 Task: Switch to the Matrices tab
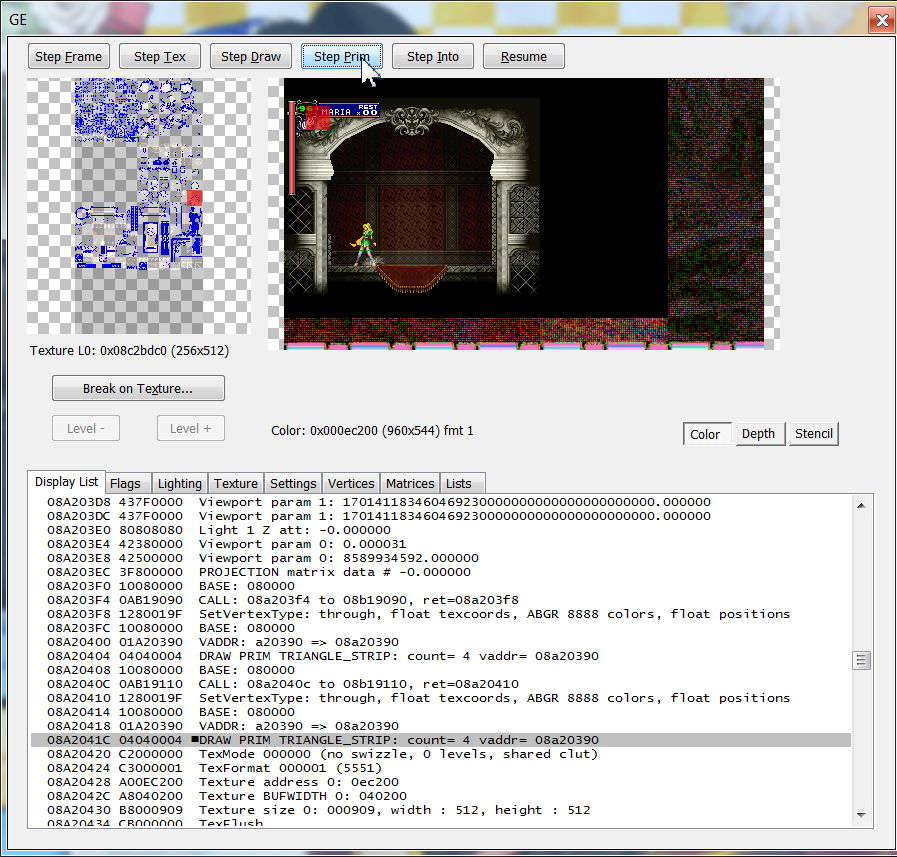click(x=410, y=484)
